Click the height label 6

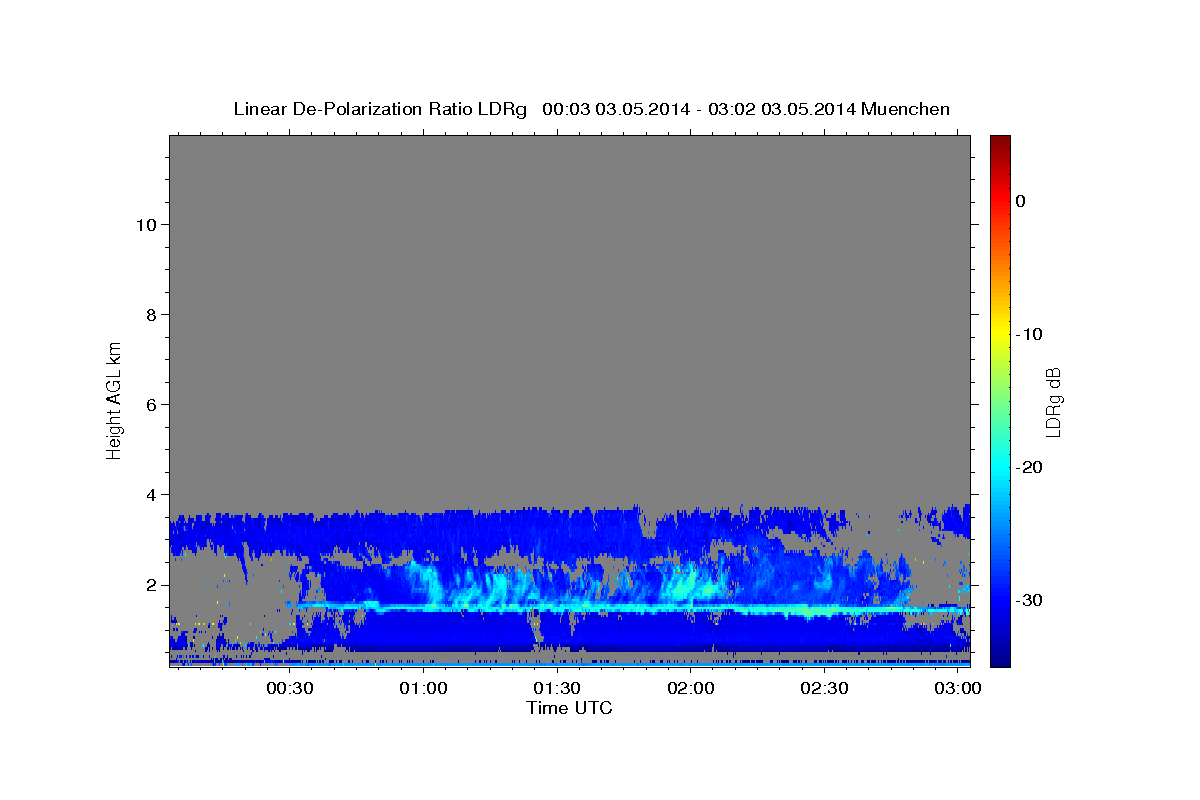[x=150, y=404]
